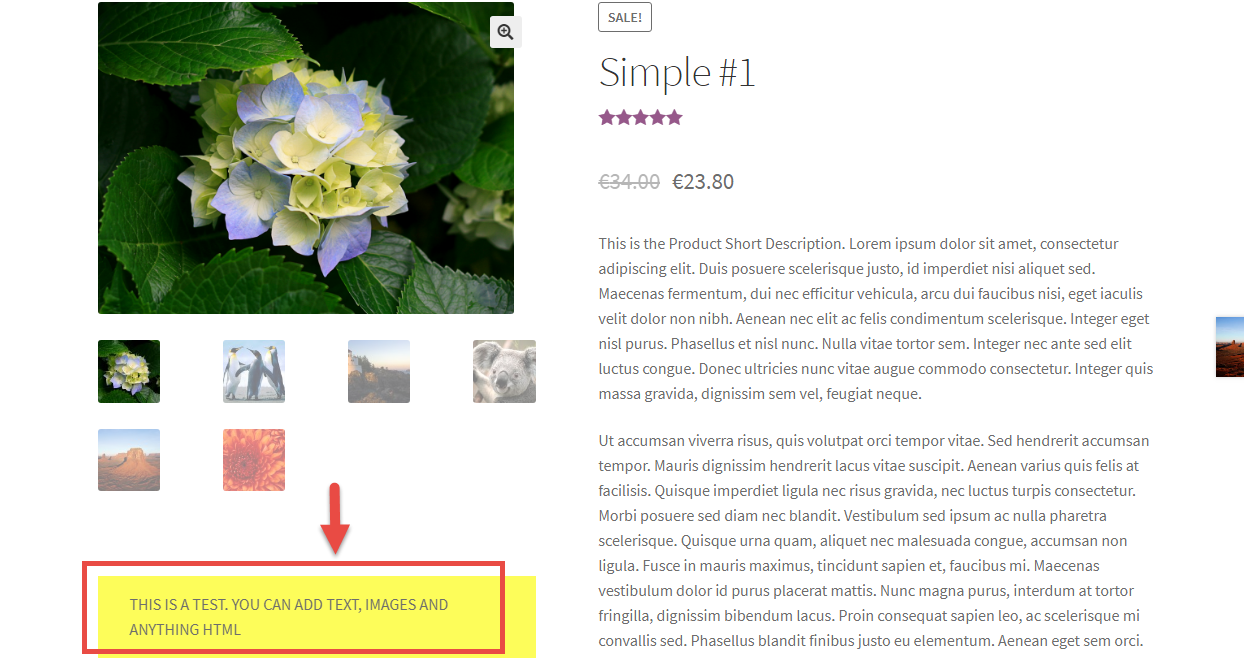Screen dimensions: 1244x664
Task: Select the penguins gallery thumbnail
Action: 254,371
